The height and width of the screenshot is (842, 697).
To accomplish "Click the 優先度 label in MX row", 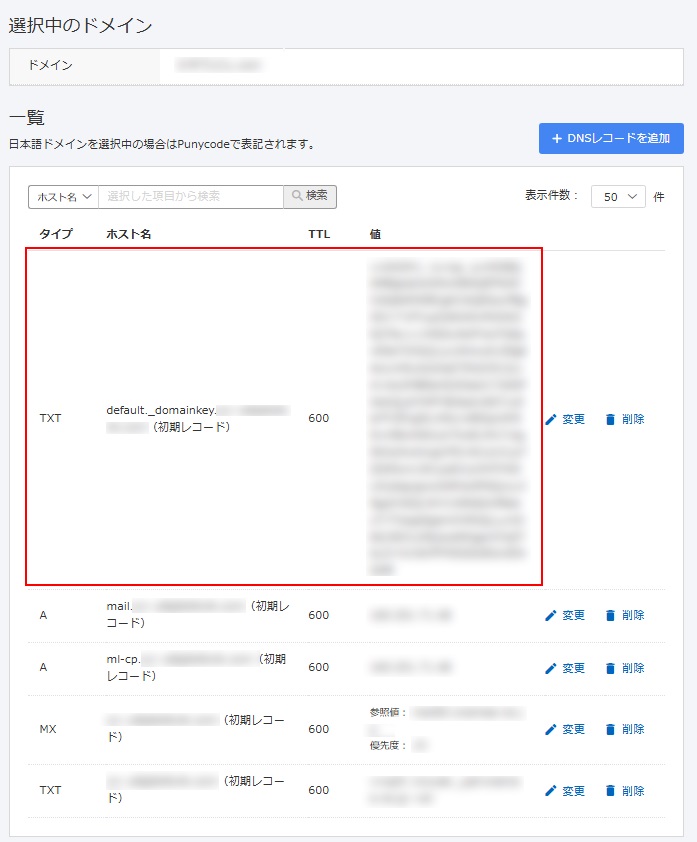I will [x=388, y=745].
